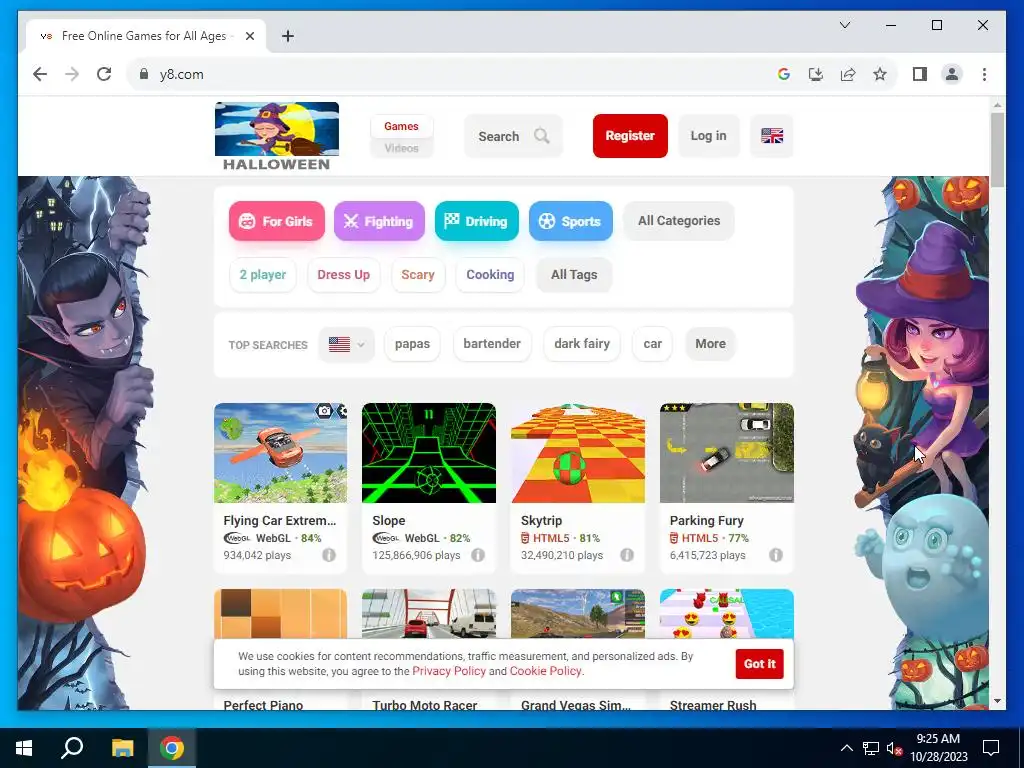Switch to the Videos toggle option

tap(401, 148)
